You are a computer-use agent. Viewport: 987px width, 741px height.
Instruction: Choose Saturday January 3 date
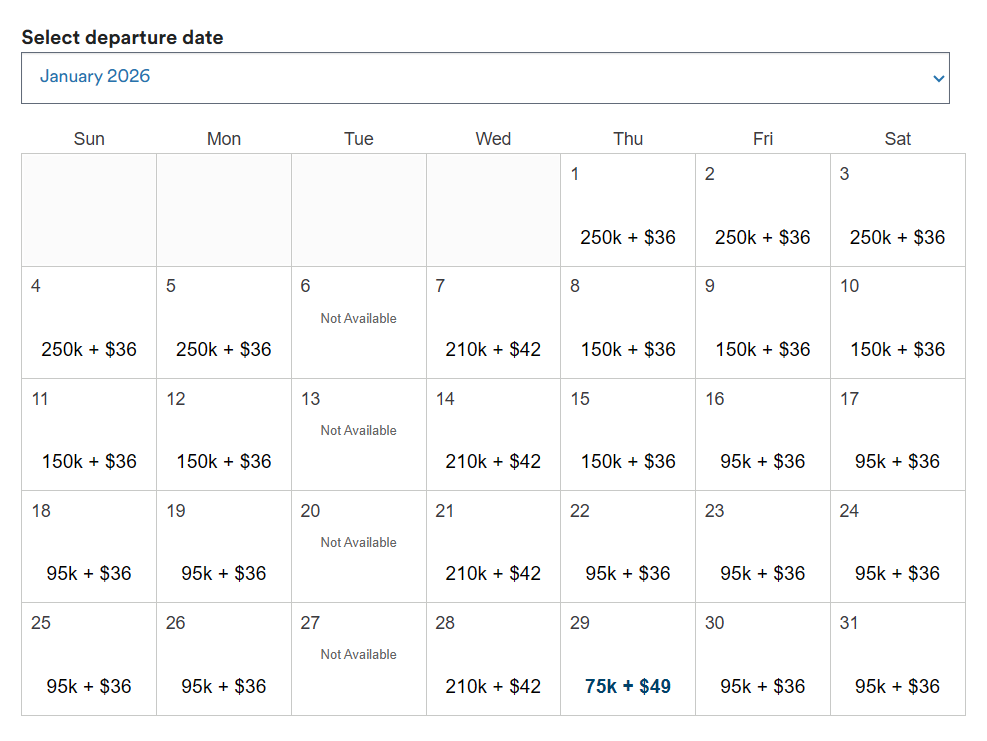click(897, 211)
